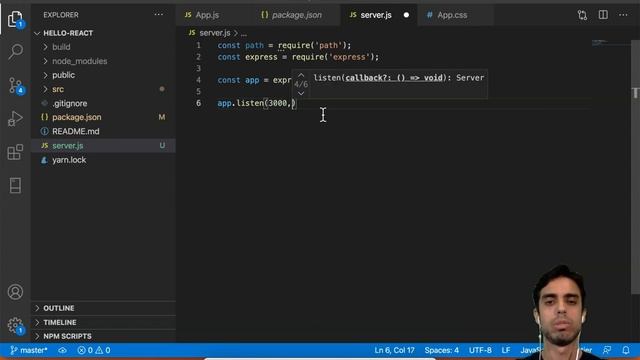Click the listen callback signature hint

(x=399, y=78)
